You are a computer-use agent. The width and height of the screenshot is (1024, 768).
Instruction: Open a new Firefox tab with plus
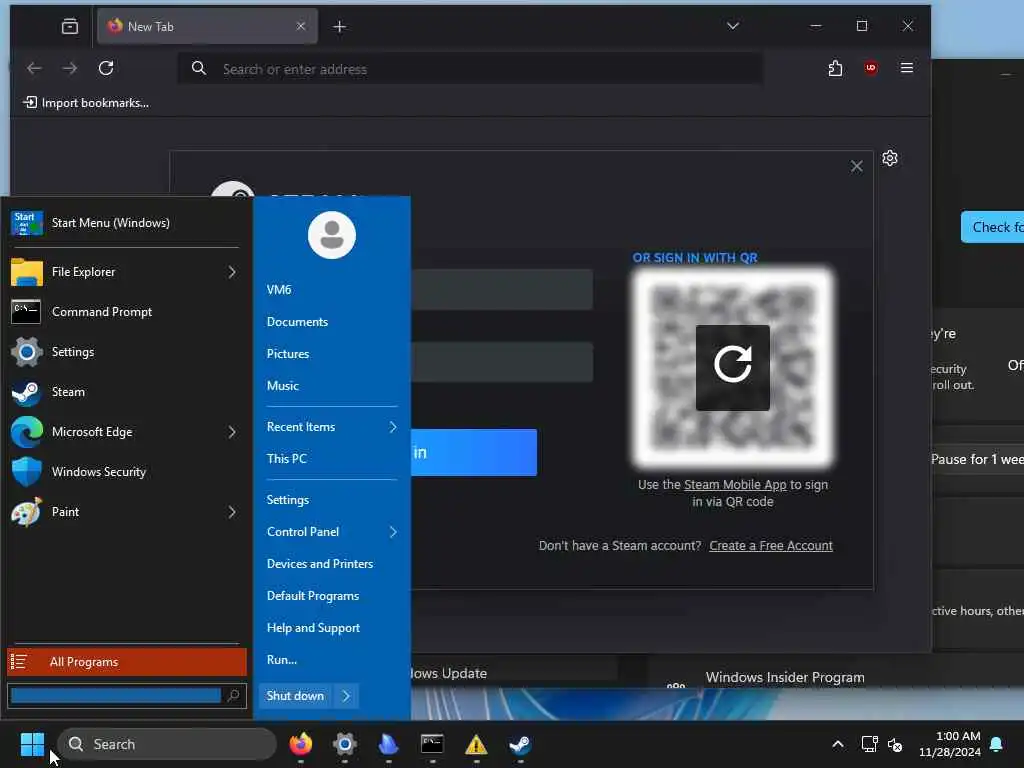[x=340, y=27]
